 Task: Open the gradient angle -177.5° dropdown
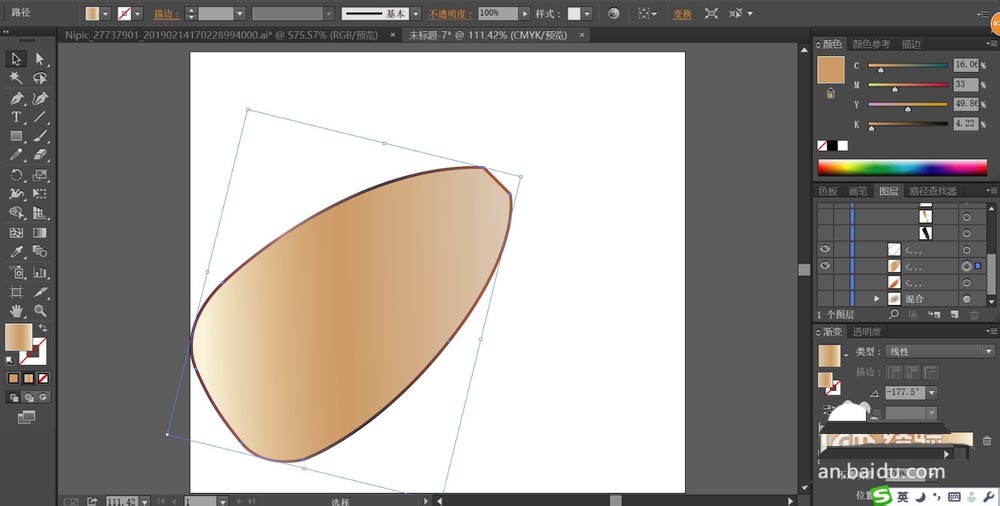[x=932, y=392]
